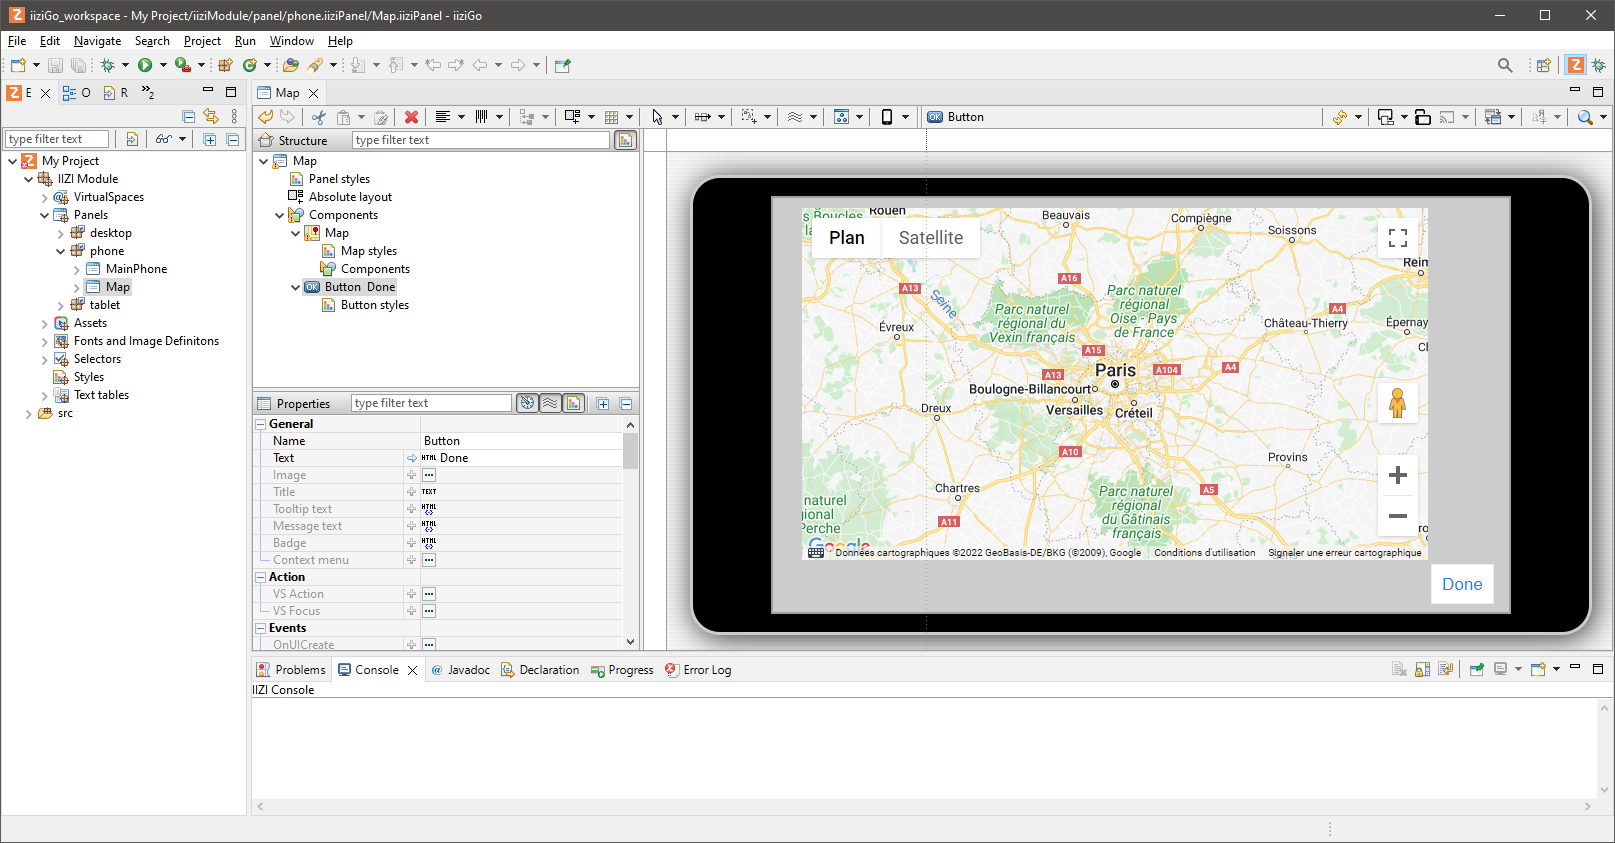Click the yellow refresh arrows icon in editor toolbar

coord(1340,117)
